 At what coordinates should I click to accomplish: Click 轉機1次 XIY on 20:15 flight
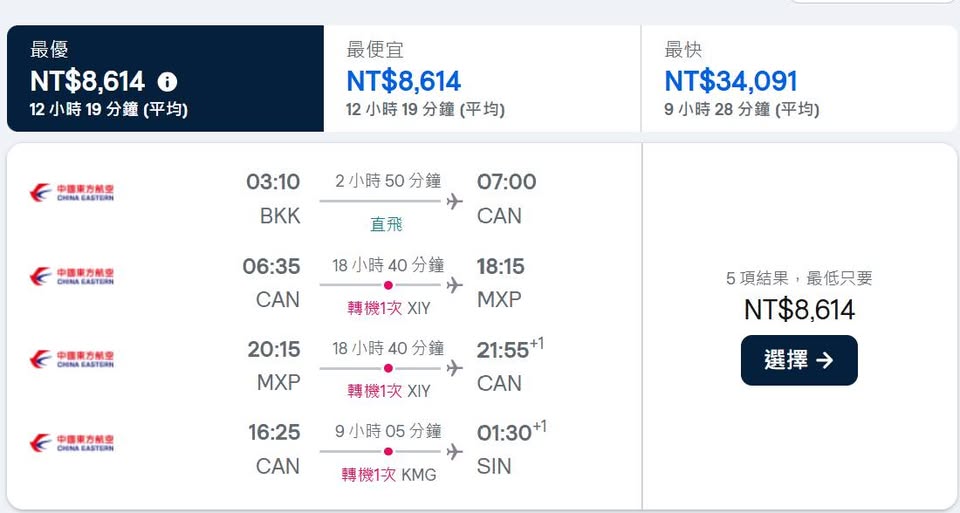(389, 391)
